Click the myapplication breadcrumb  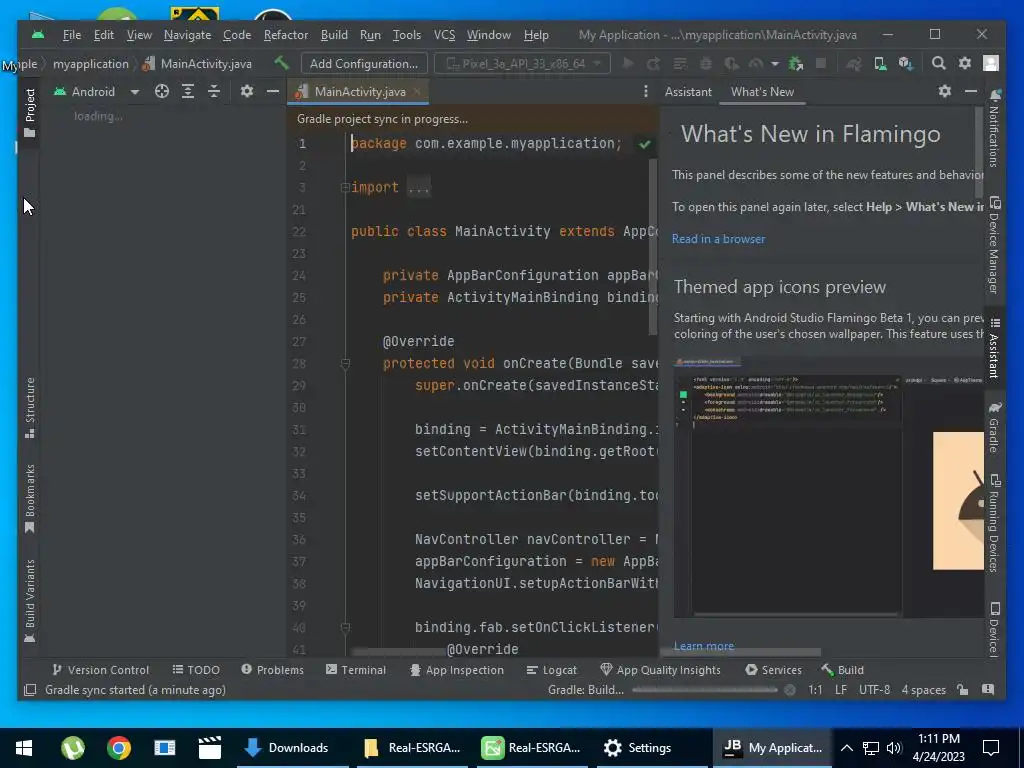[91, 64]
